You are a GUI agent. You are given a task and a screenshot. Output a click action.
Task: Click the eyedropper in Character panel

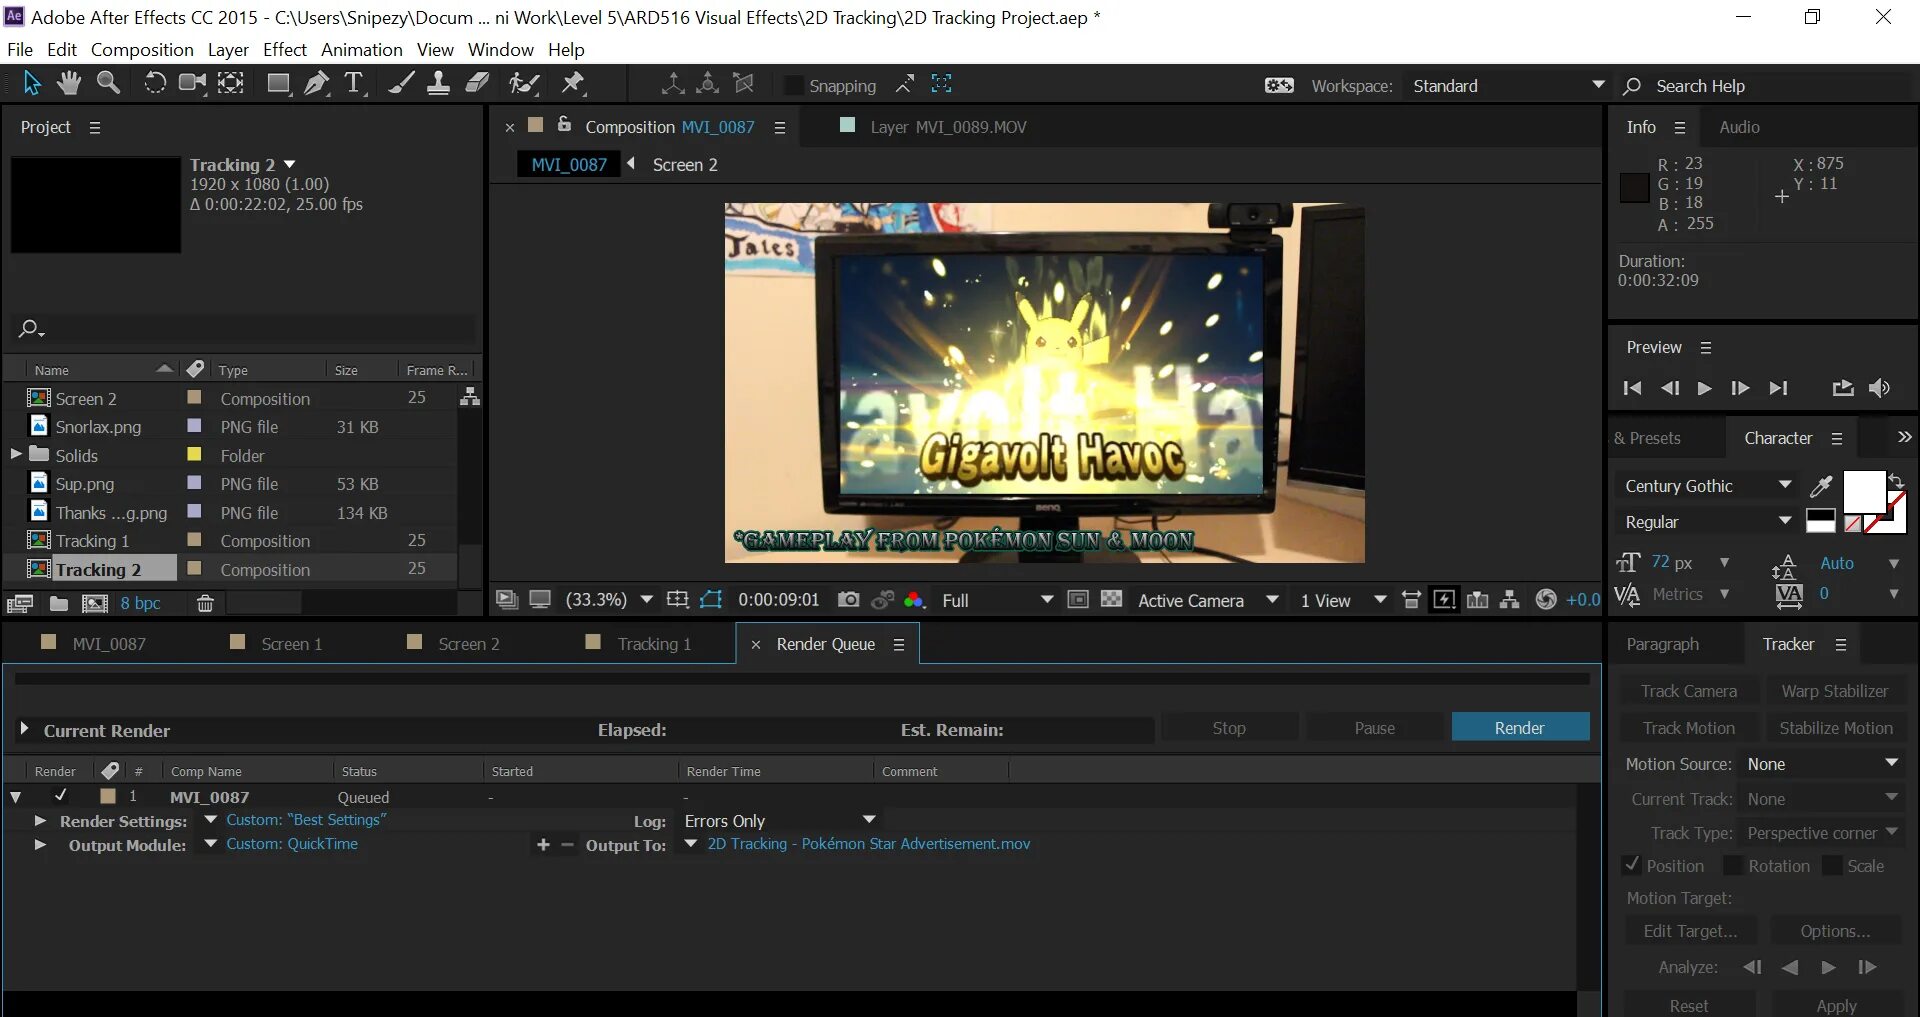[x=1821, y=486]
